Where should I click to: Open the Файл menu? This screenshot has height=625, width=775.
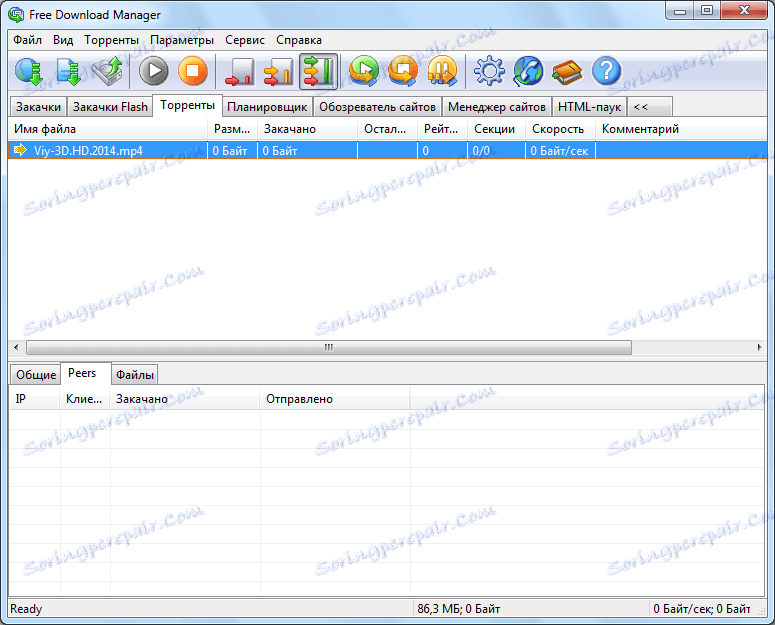[27, 40]
